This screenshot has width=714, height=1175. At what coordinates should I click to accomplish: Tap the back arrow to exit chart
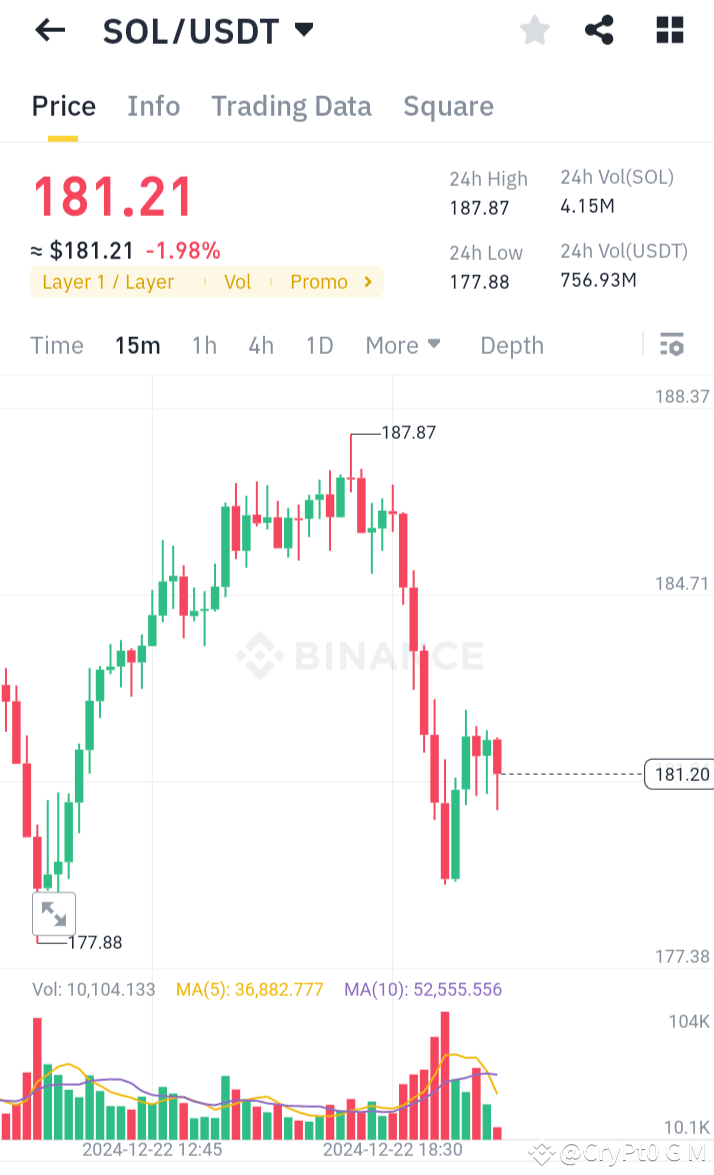click(x=48, y=30)
